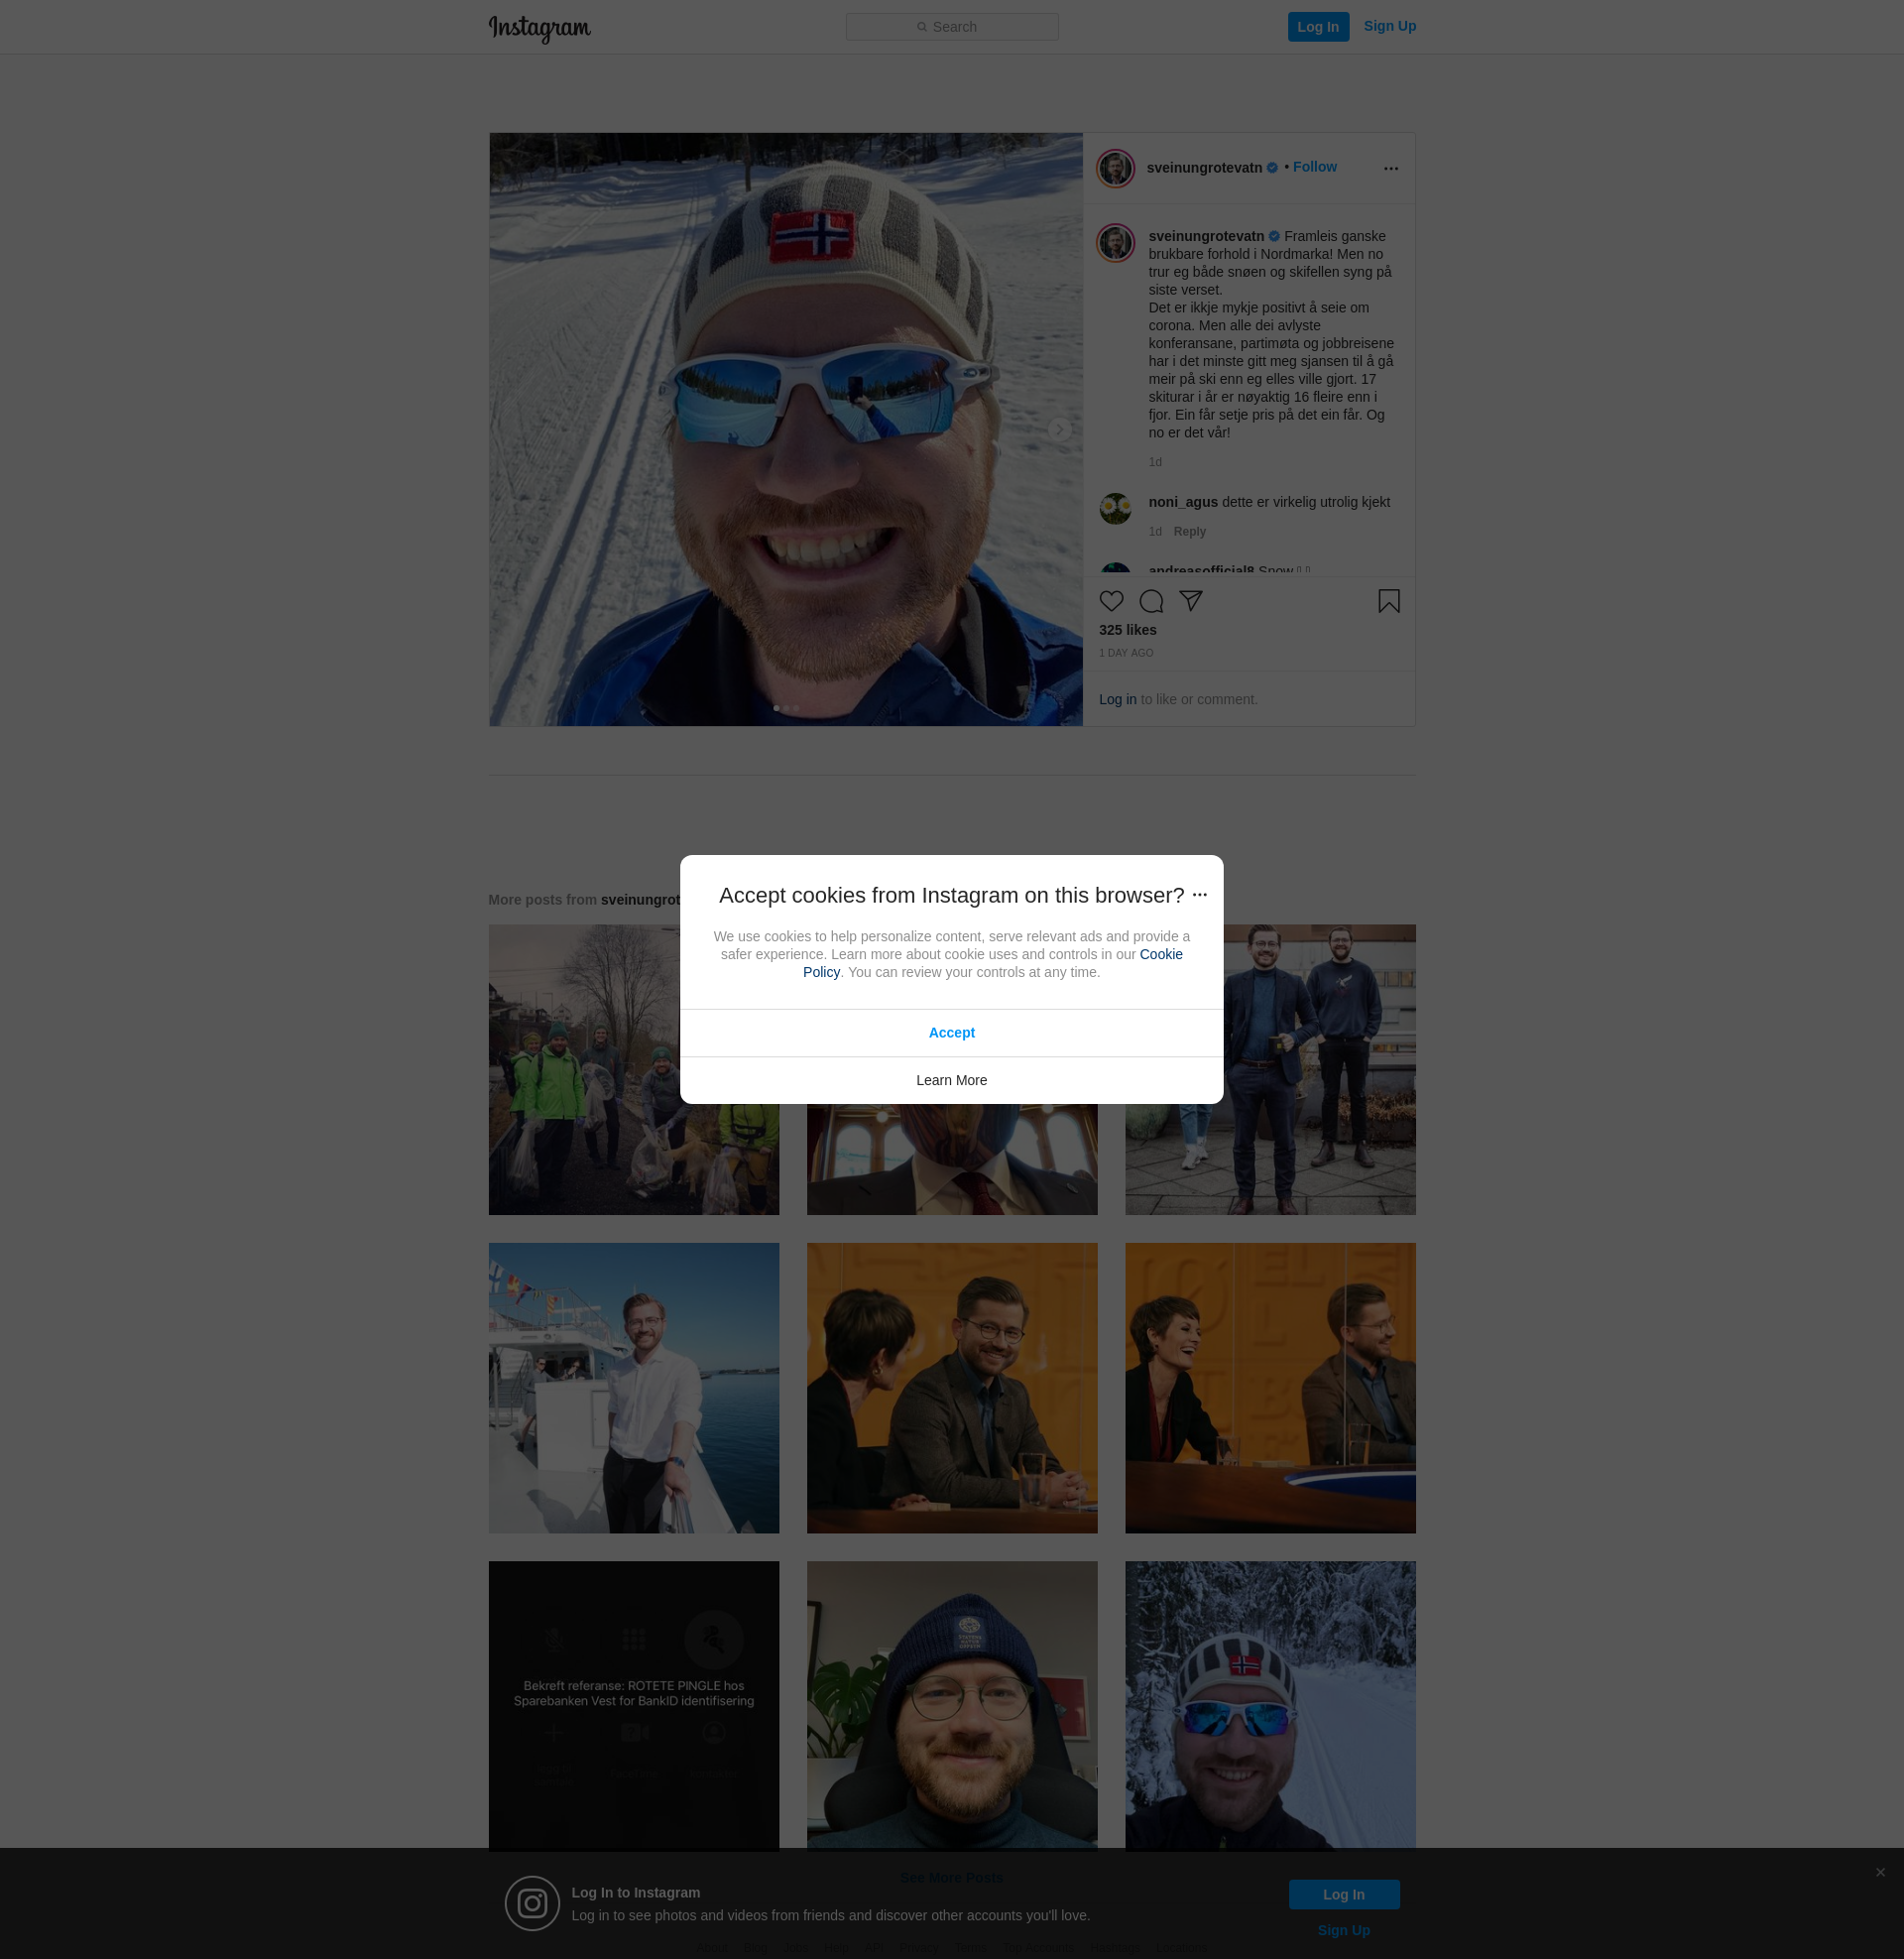
Task: Close the bottom login banner
Action: 1880,1872
